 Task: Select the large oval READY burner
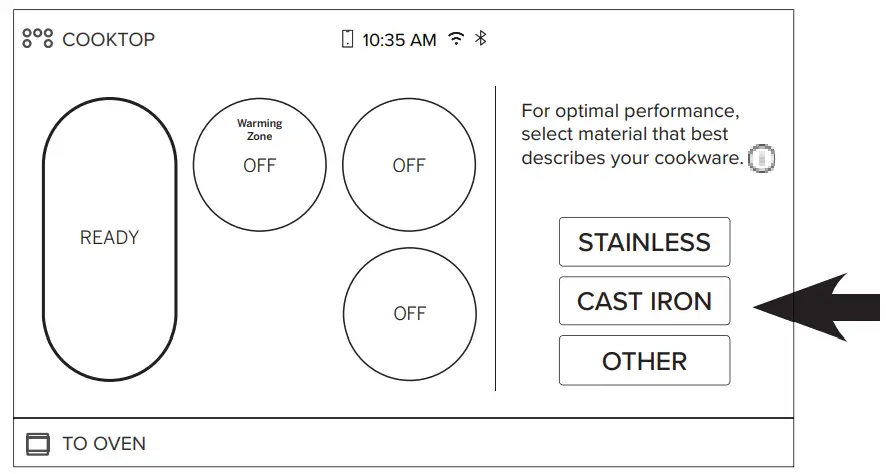pyautogui.click(x=109, y=238)
